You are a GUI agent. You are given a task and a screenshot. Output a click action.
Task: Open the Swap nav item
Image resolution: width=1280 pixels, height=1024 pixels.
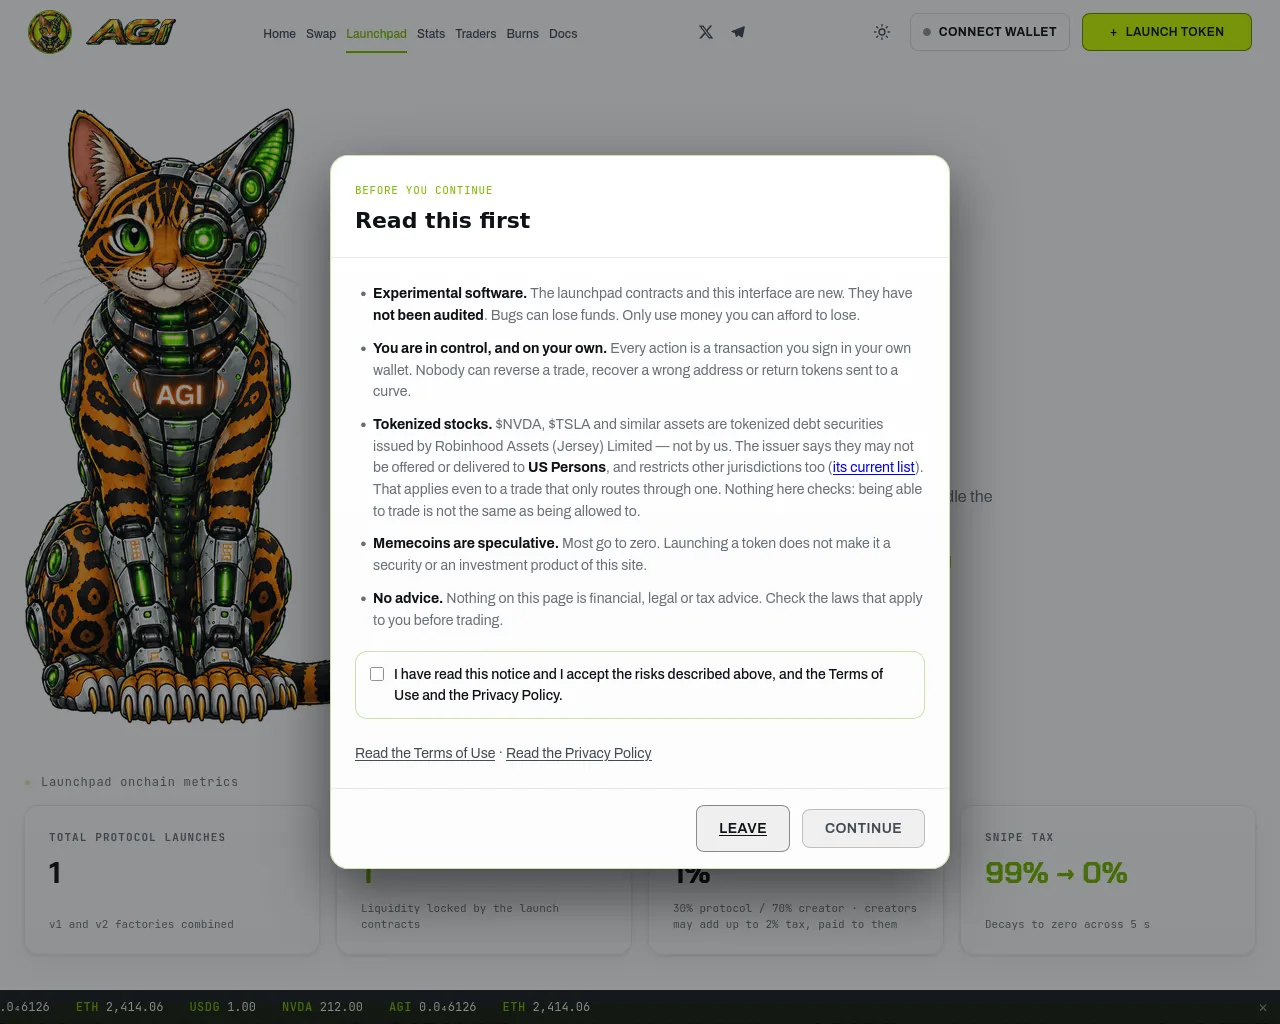(321, 34)
